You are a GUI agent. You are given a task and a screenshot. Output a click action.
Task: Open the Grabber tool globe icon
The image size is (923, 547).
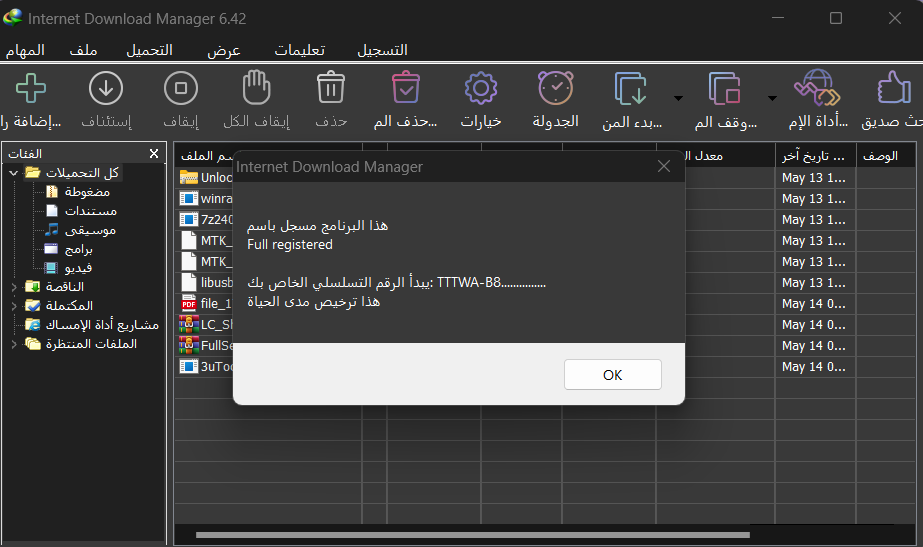[x=817, y=88]
